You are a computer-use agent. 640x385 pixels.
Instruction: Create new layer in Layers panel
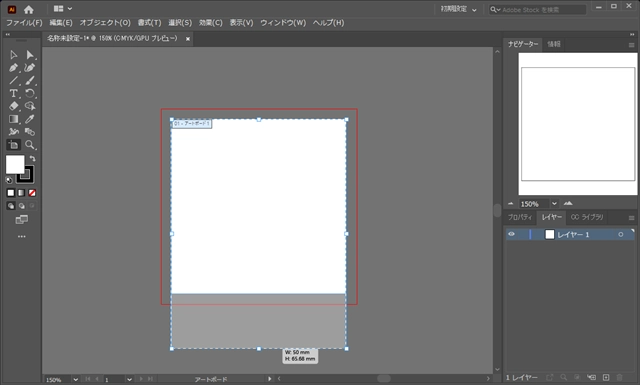[x=606, y=378]
